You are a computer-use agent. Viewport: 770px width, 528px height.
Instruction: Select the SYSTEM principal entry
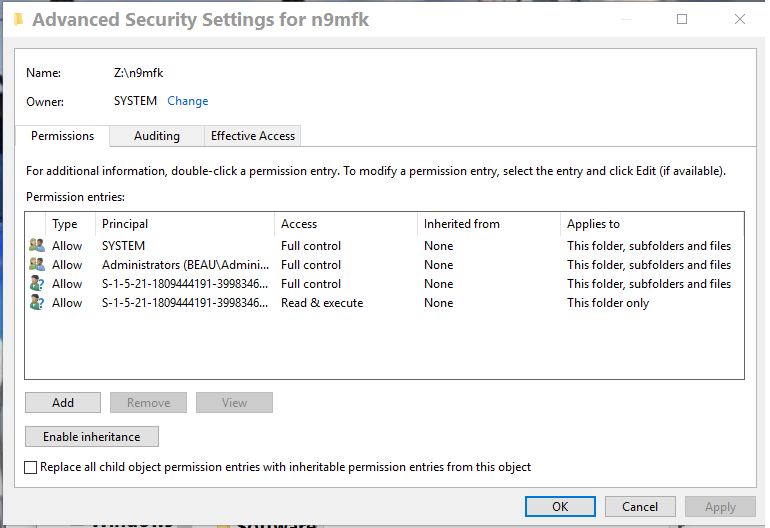(123, 246)
